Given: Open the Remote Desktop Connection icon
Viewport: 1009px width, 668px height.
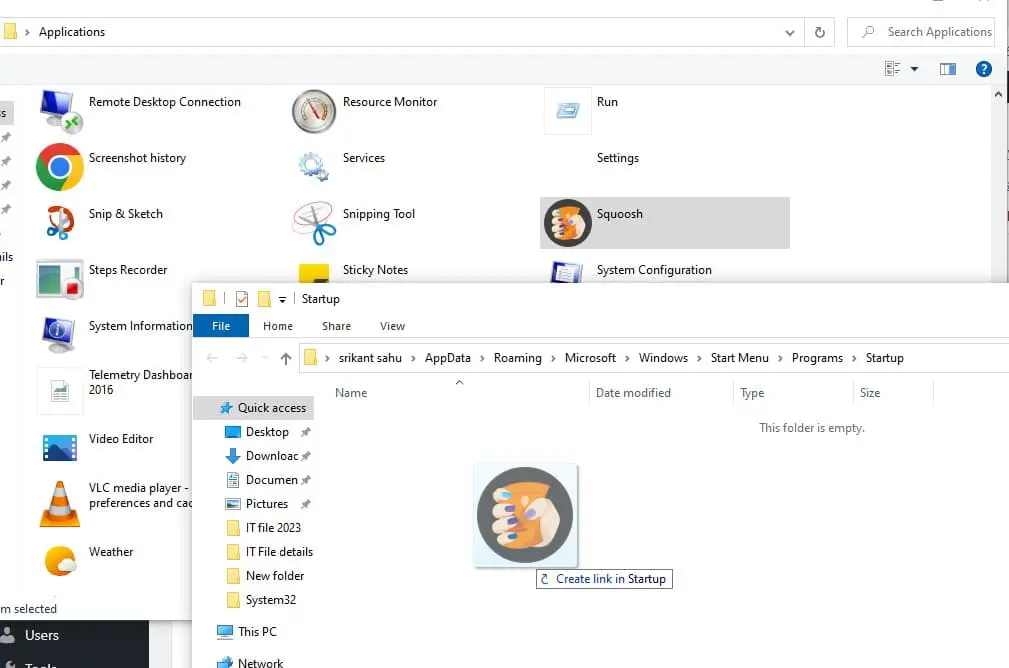Looking at the screenshot, I should point(59,109).
